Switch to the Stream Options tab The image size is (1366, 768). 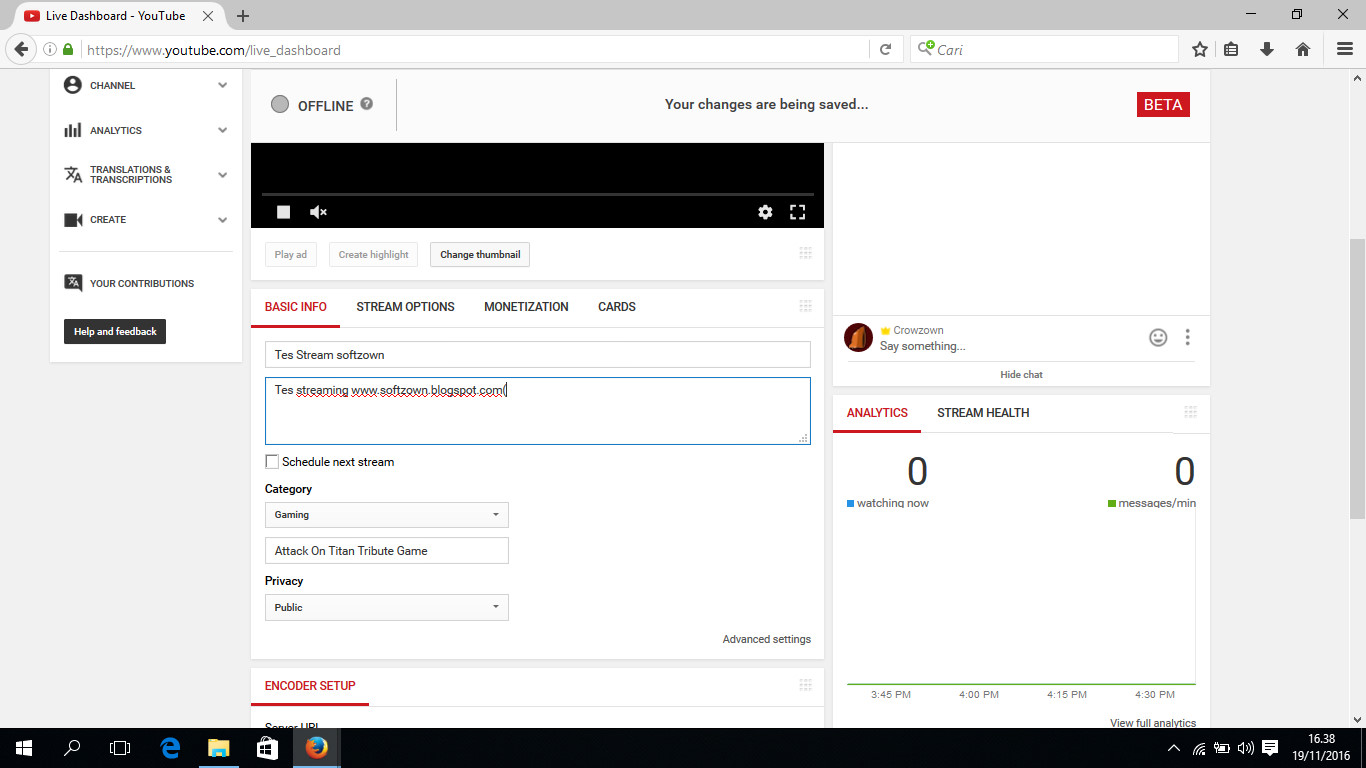405,307
